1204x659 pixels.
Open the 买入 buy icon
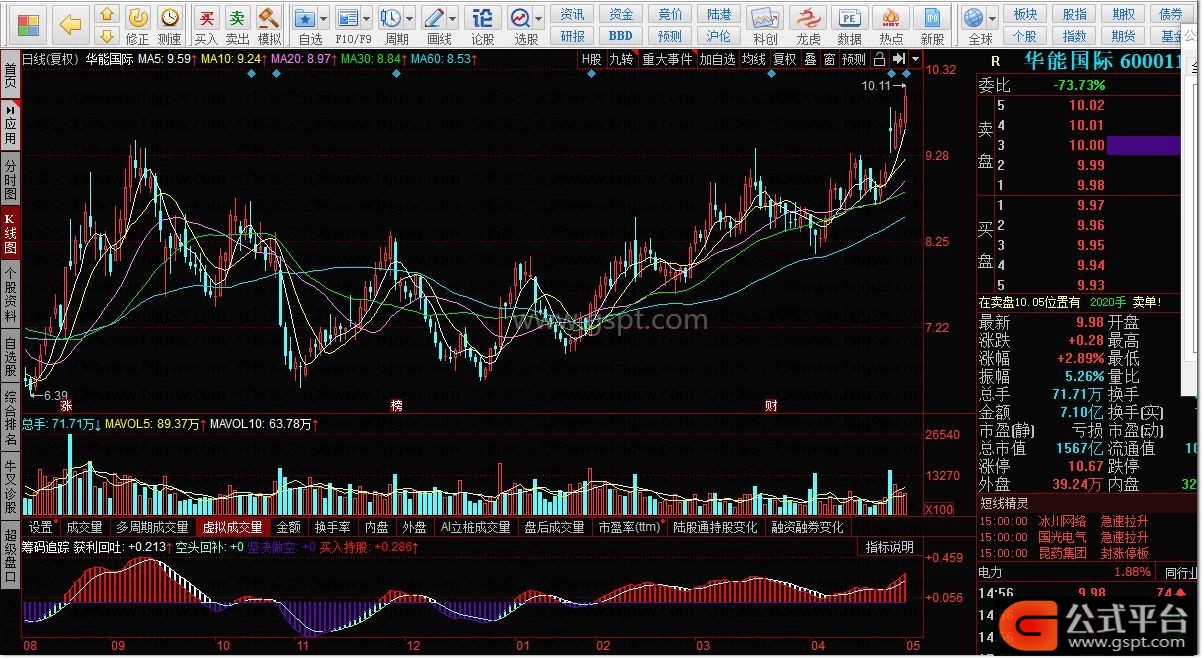pyautogui.click(x=206, y=18)
